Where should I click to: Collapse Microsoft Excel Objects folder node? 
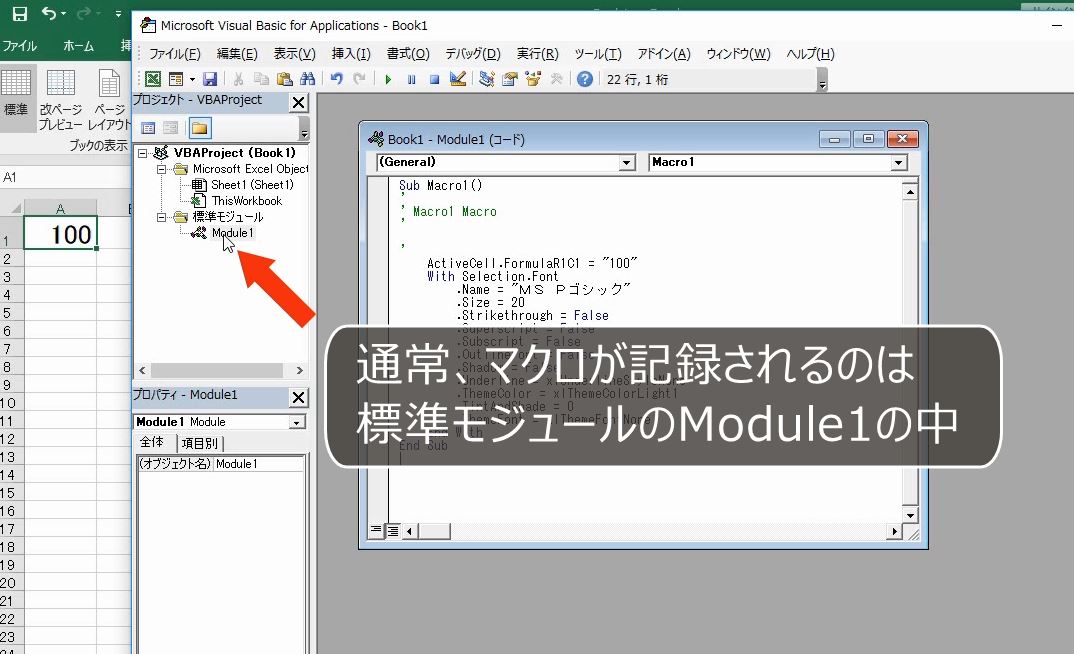[161, 168]
